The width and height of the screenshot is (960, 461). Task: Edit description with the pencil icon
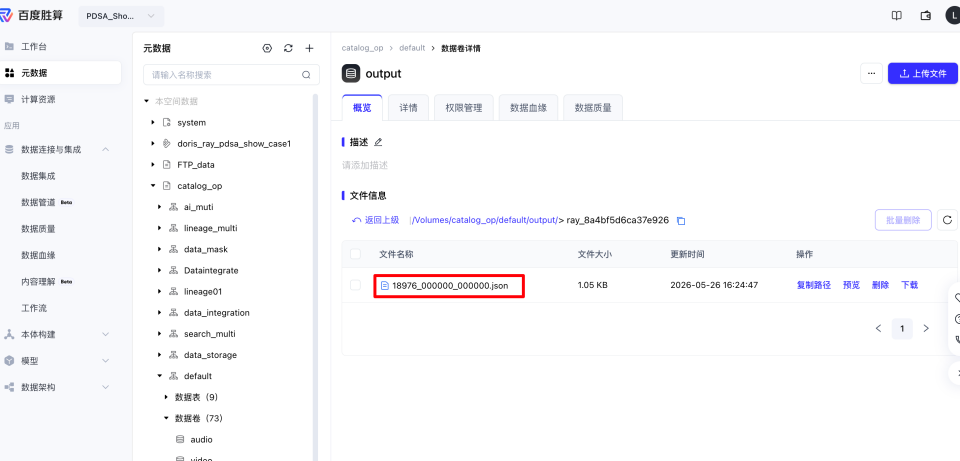(378, 142)
